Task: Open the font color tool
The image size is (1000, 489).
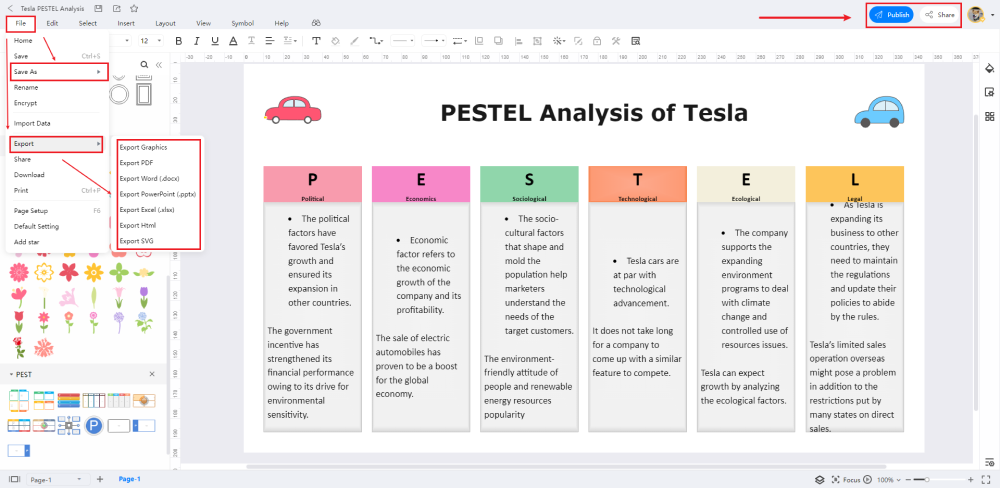Action: pyautogui.click(x=233, y=41)
